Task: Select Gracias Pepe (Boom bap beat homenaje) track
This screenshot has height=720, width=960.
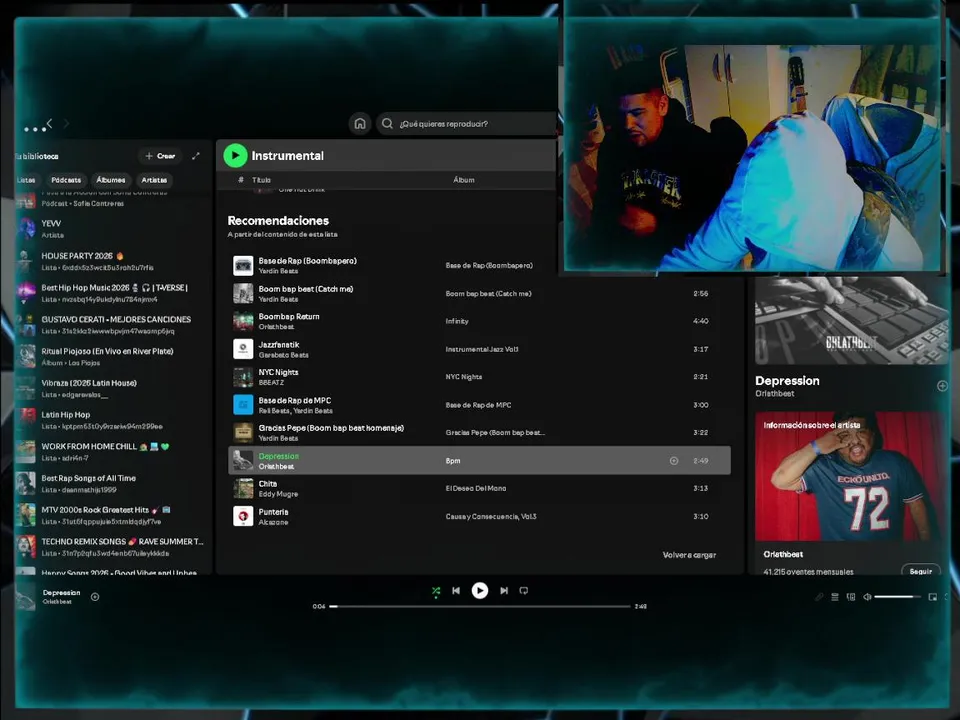Action: coord(331,428)
